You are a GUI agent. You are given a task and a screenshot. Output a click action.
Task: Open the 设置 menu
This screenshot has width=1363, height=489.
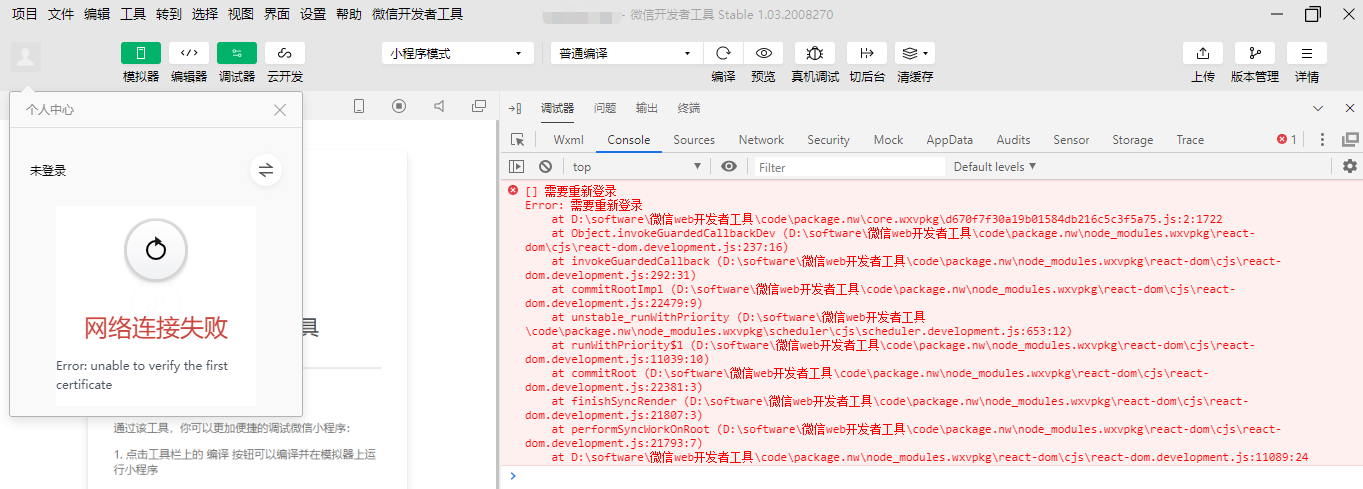coord(313,14)
